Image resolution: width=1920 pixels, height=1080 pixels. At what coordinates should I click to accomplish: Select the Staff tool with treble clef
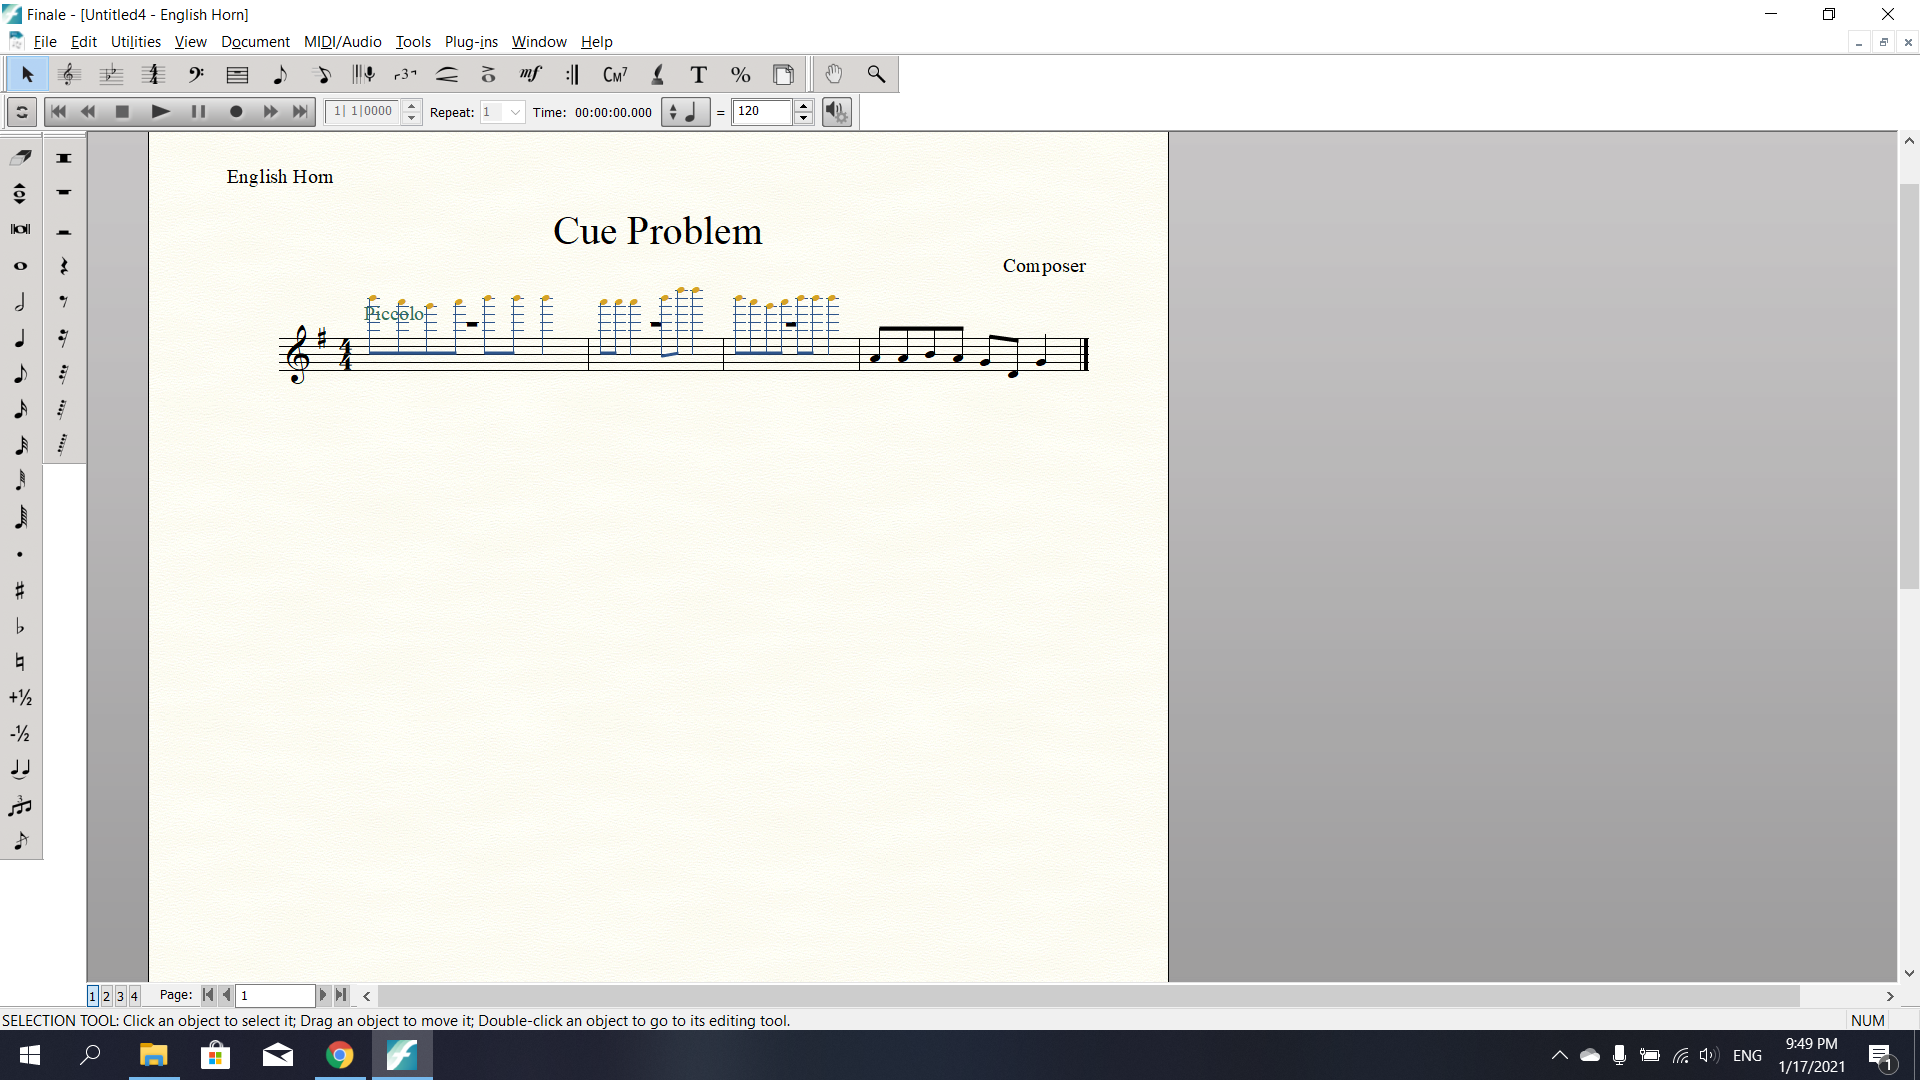(69, 75)
